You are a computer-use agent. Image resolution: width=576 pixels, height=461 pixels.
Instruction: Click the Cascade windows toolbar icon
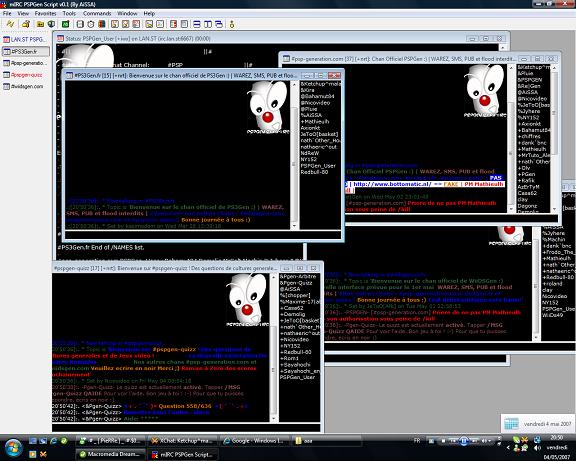pyautogui.click(x=219, y=24)
